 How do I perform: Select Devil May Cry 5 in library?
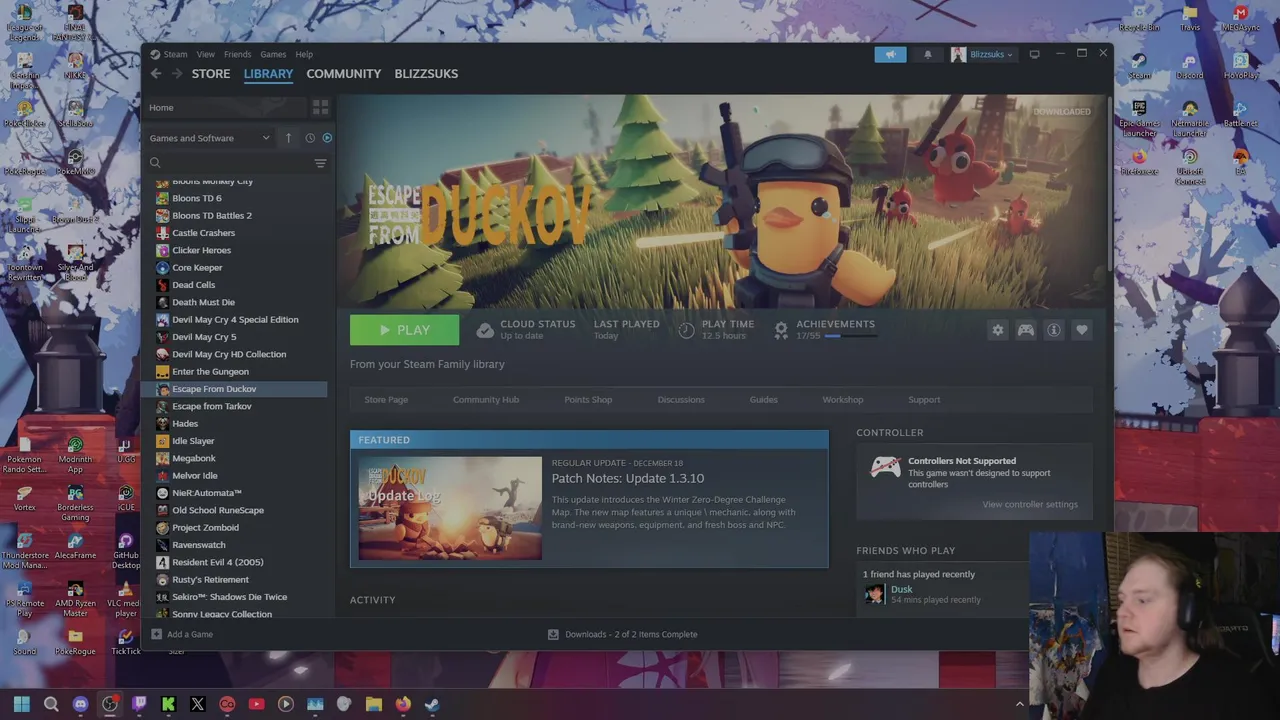tap(204, 337)
